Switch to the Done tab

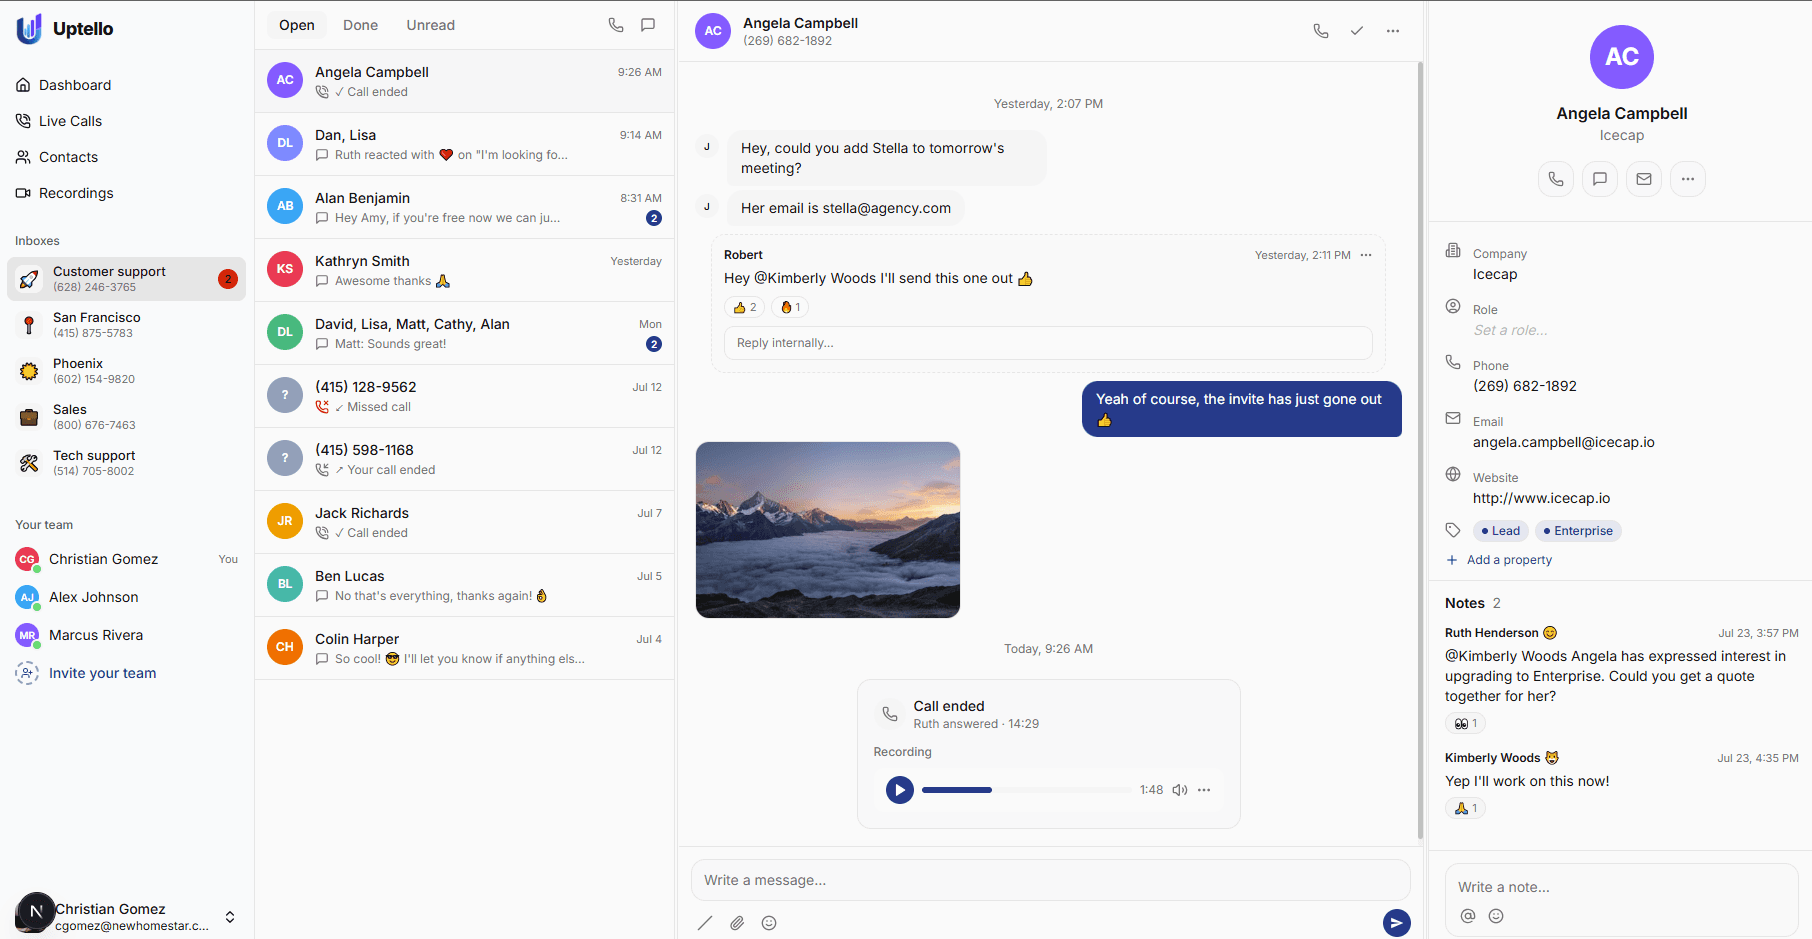pyautogui.click(x=360, y=24)
